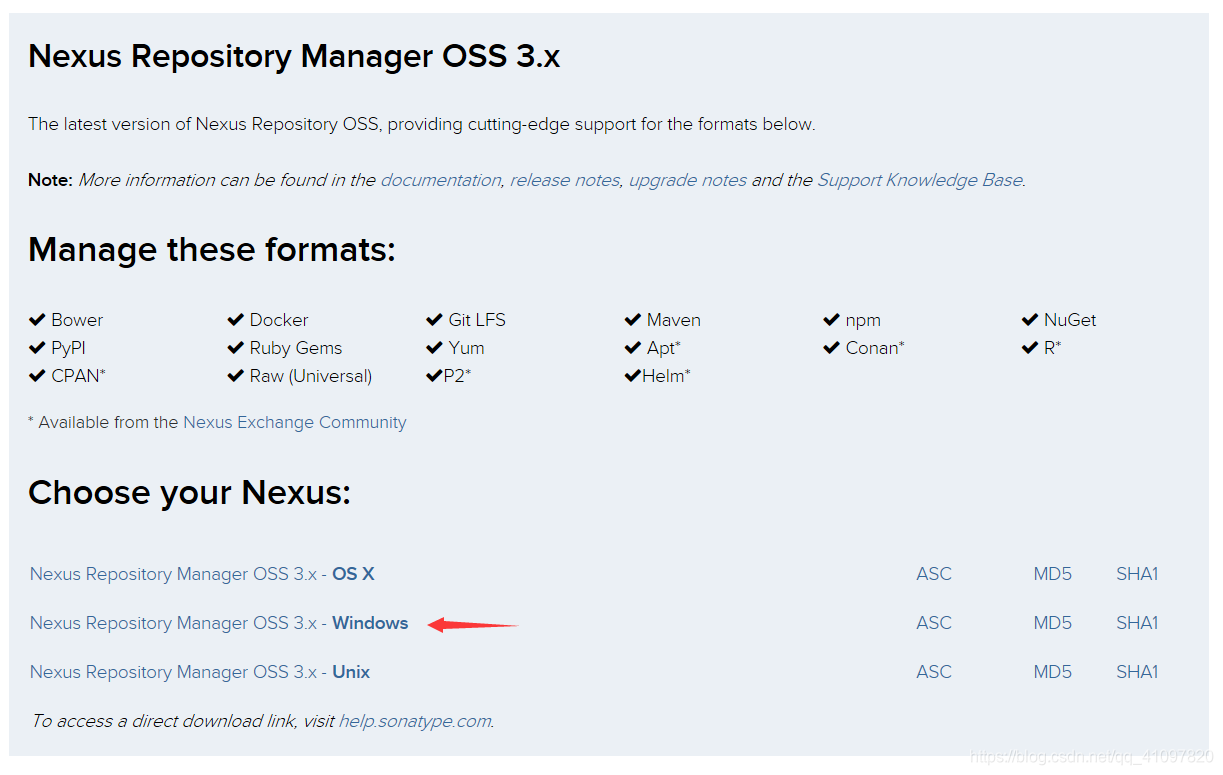The width and height of the screenshot is (1223, 775).
Task: Click the checkmark icon beside npm
Action: [x=832, y=319]
